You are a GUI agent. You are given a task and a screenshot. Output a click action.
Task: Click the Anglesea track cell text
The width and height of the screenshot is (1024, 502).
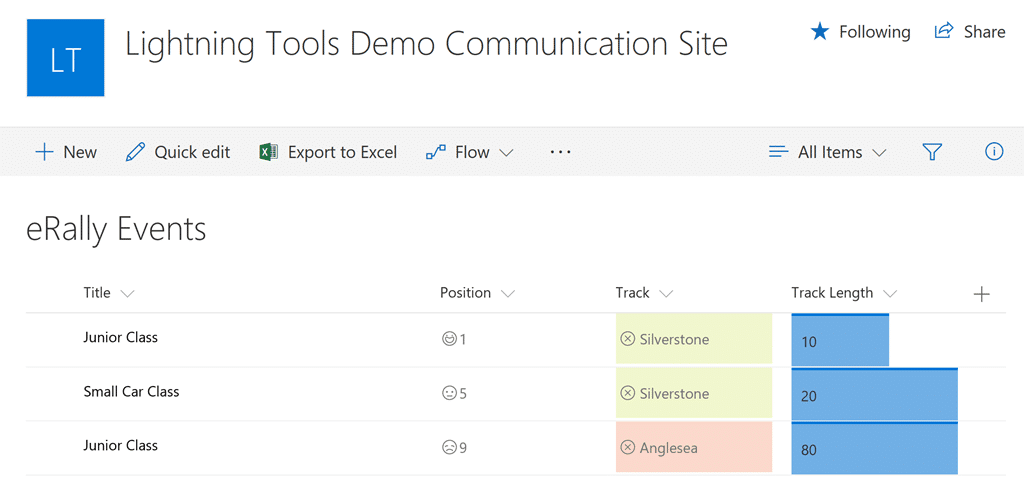pos(668,448)
